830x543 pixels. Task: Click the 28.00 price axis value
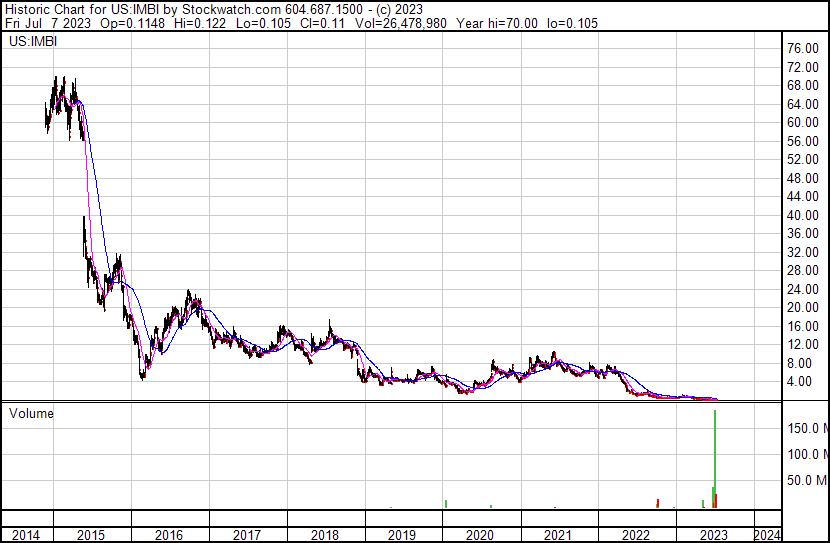point(803,270)
